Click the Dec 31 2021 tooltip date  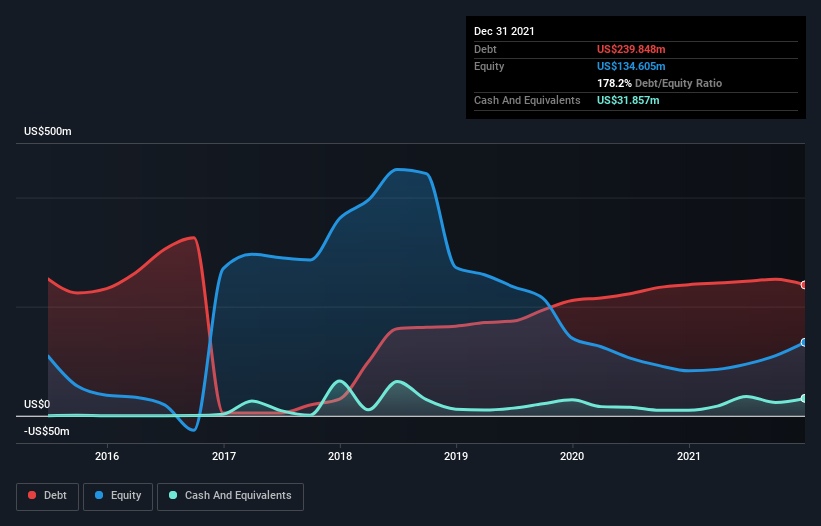(x=504, y=31)
